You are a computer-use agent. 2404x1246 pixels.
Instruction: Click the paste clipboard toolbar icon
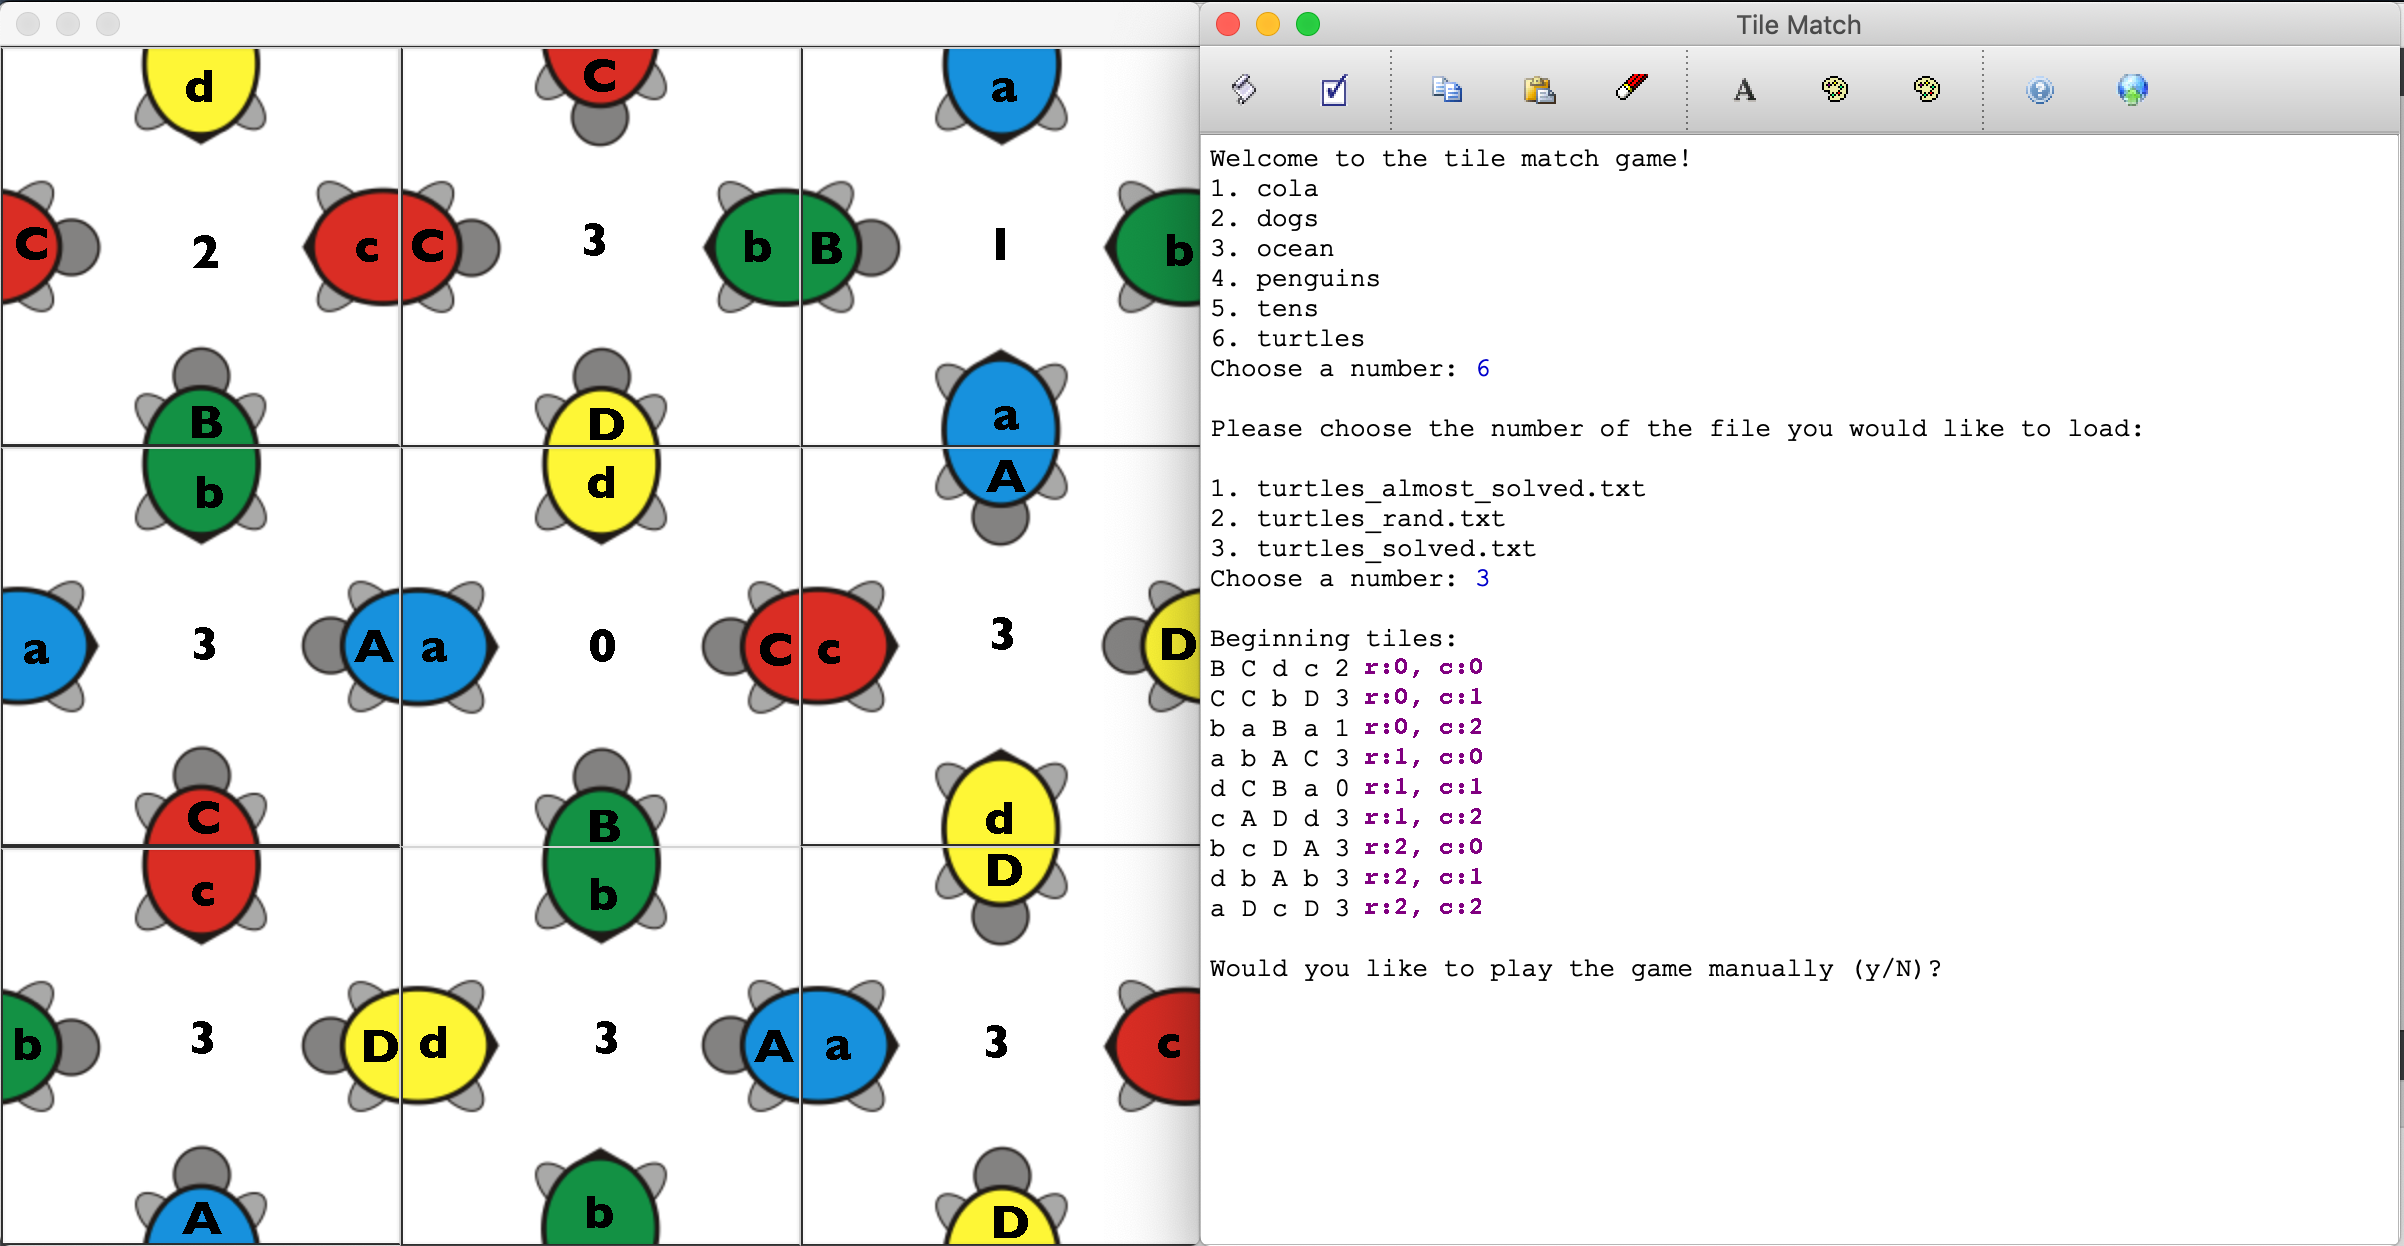pos(1539,90)
